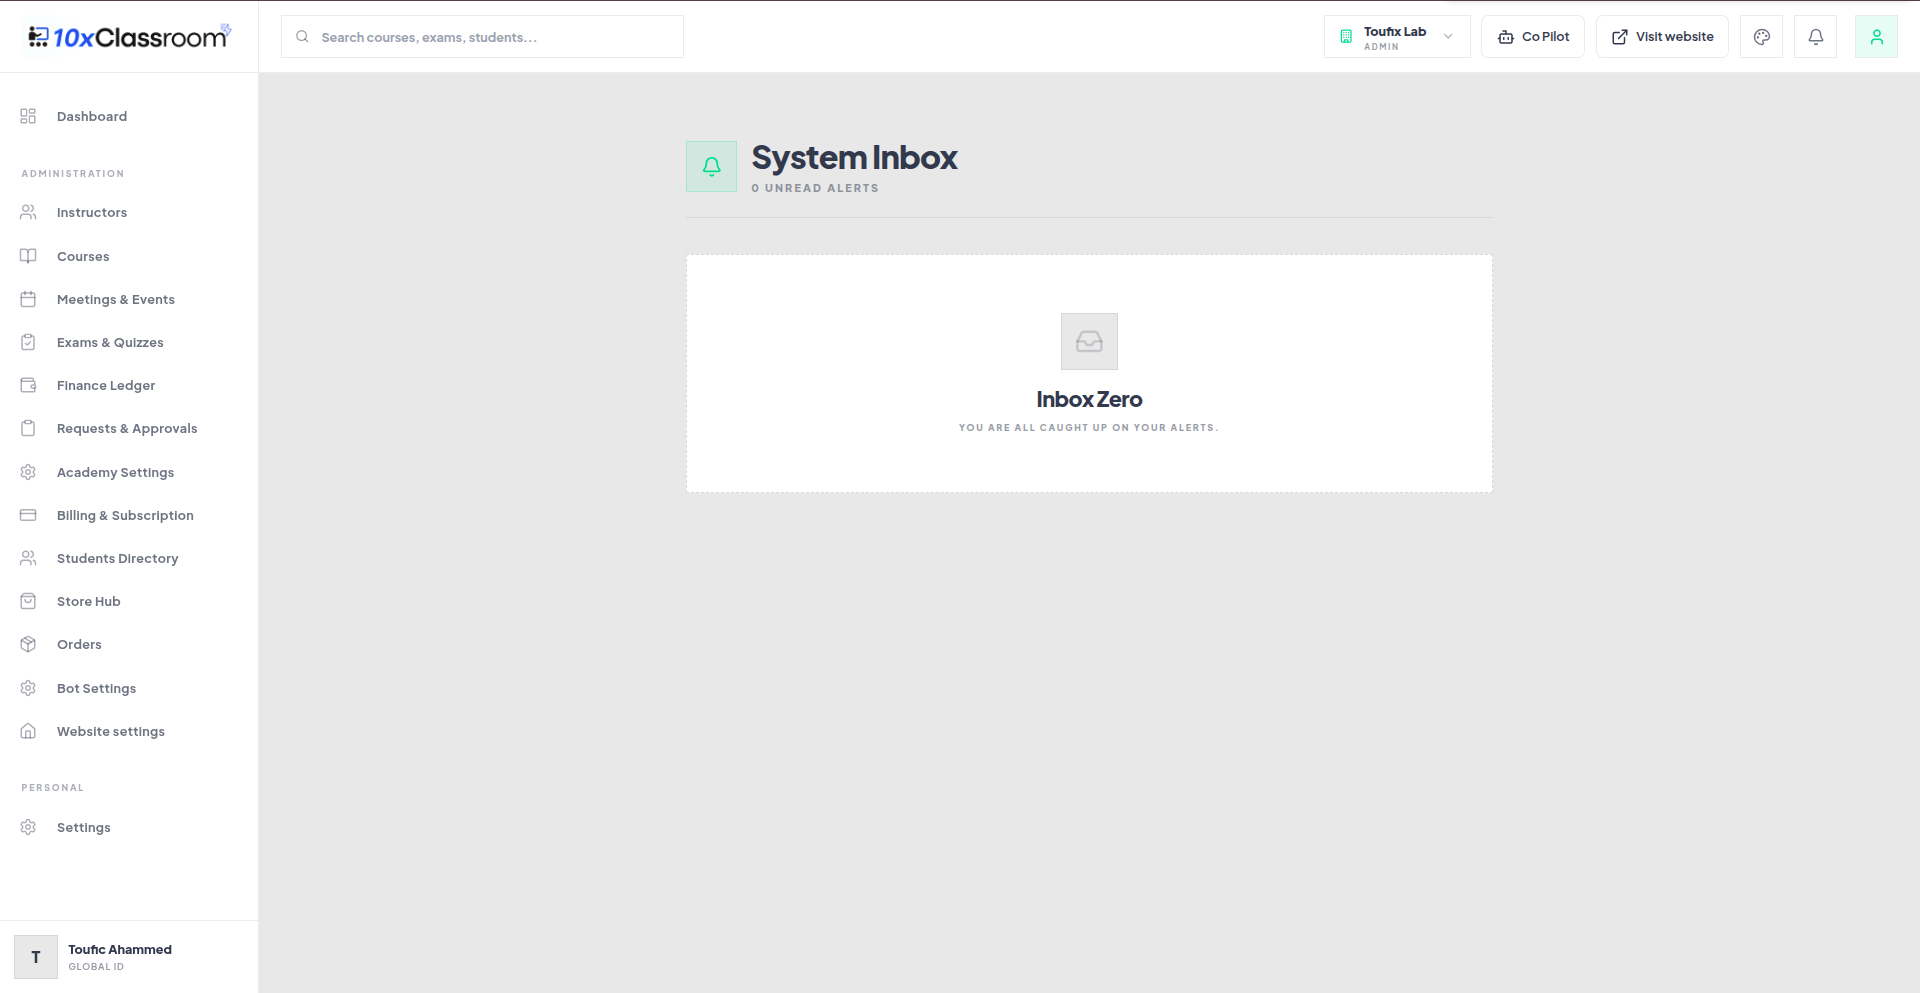Click the Inbox Zero tray icon
The width and height of the screenshot is (1920, 993).
(1089, 341)
